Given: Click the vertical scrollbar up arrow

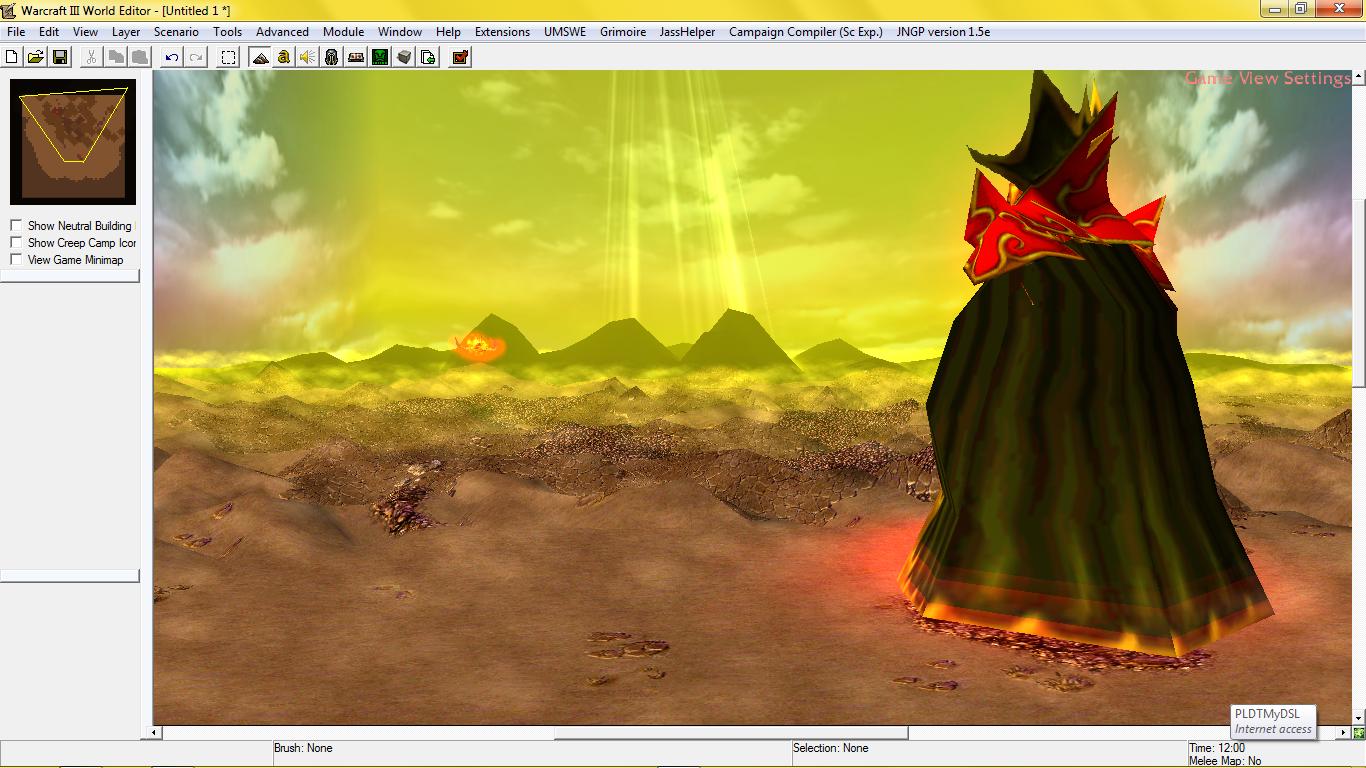Looking at the screenshot, I should (x=1359, y=76).
